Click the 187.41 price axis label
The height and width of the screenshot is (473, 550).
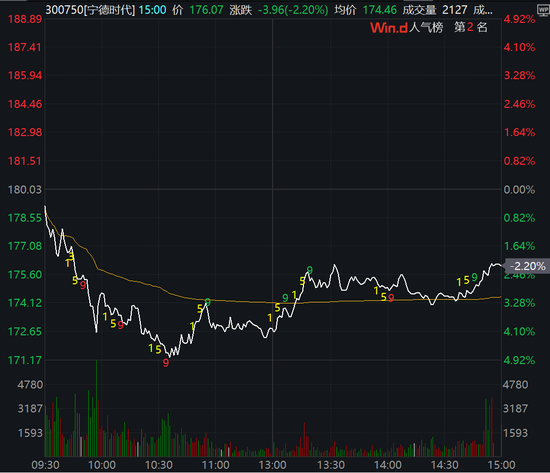coord(25,47)
